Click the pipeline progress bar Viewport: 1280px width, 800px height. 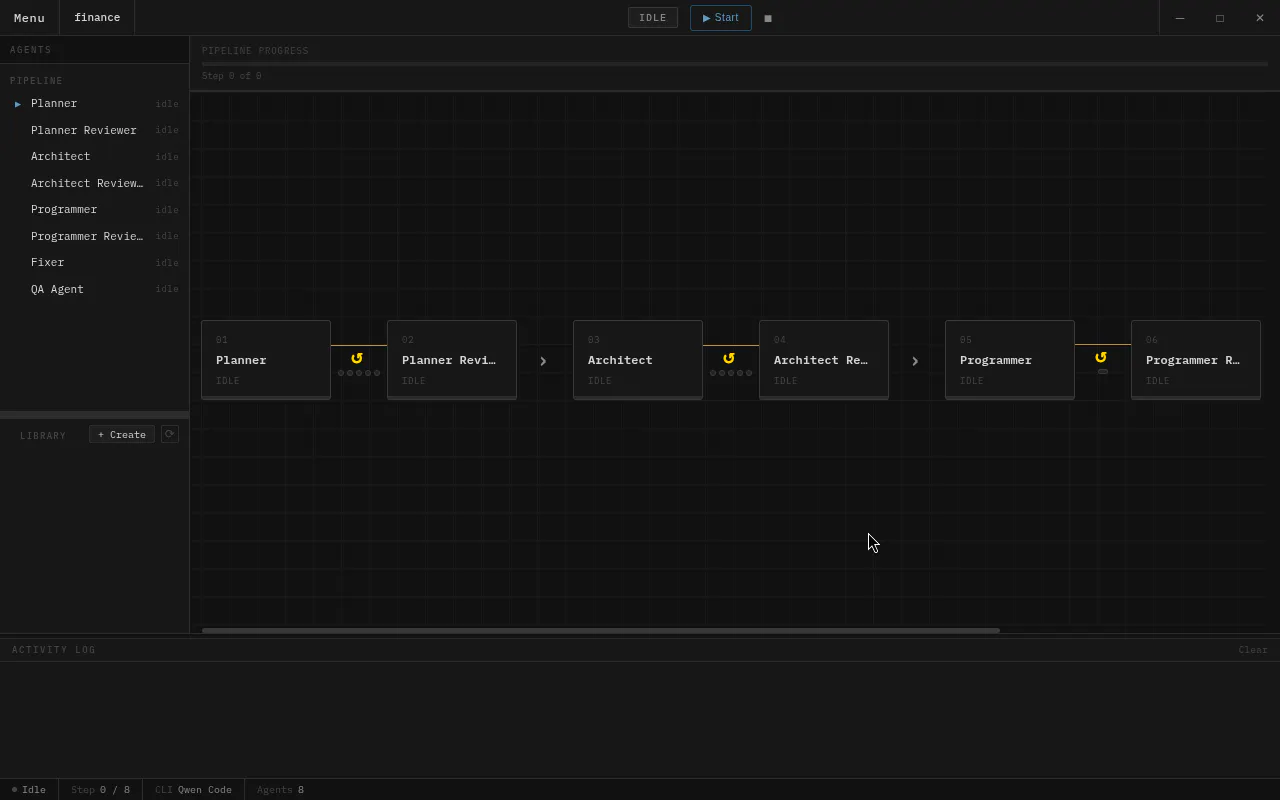(x=735, y=64)
